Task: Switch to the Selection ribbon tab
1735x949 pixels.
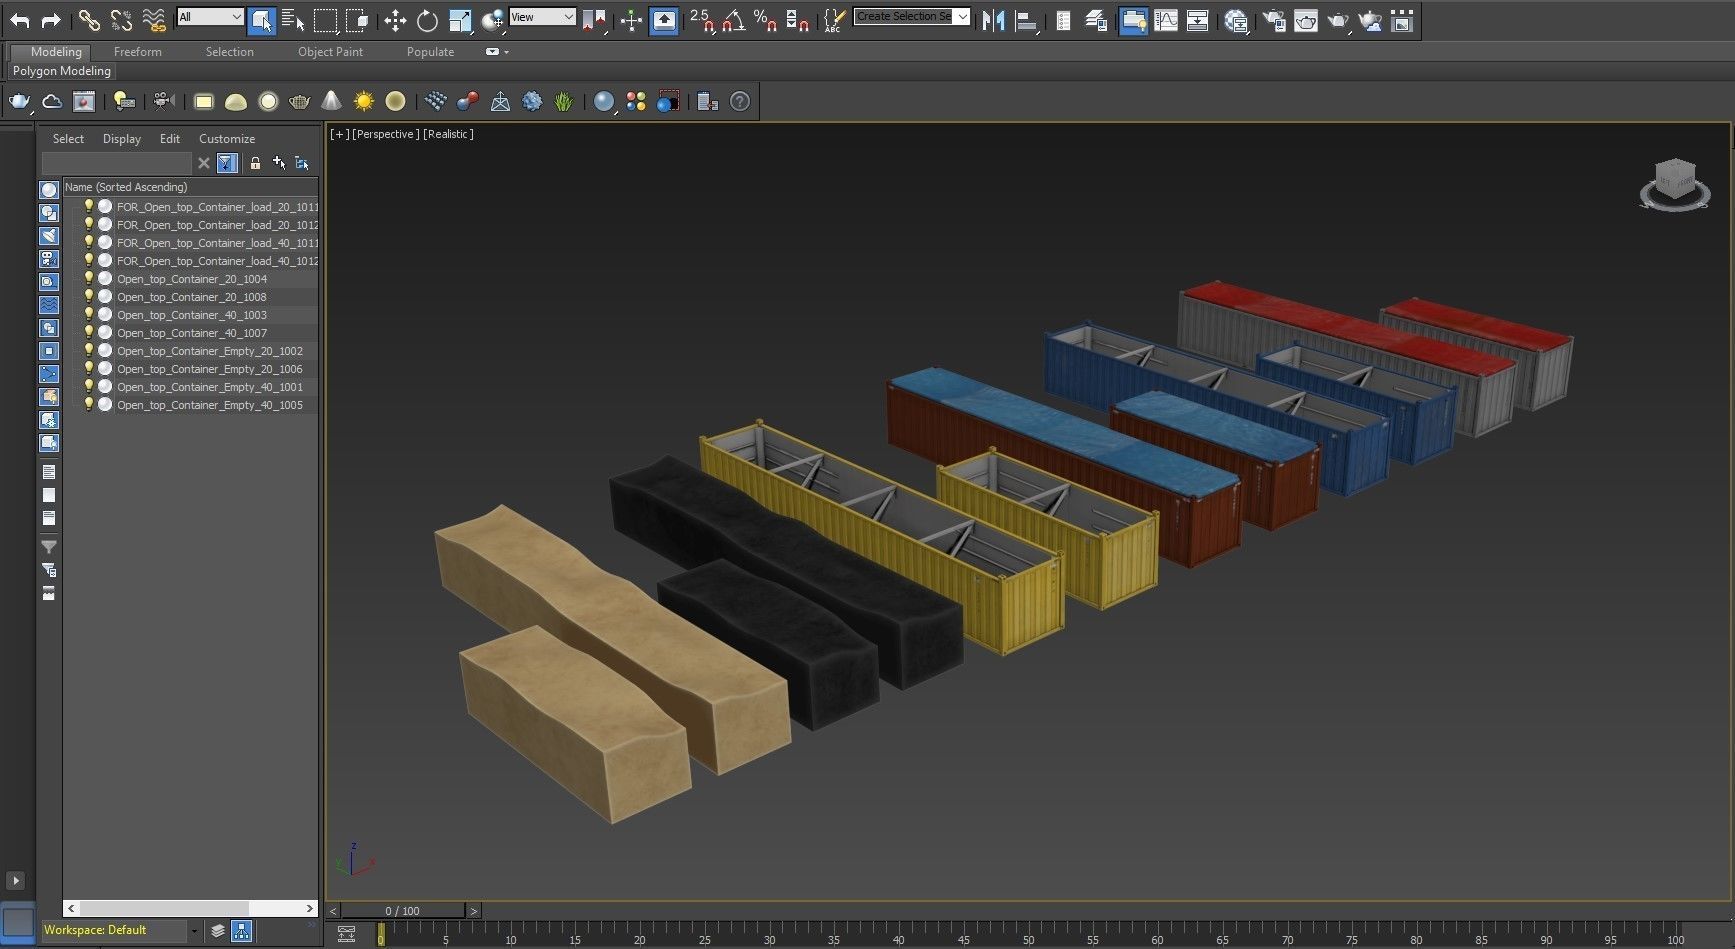Action: pyautogui.click(x=230, y=52)
